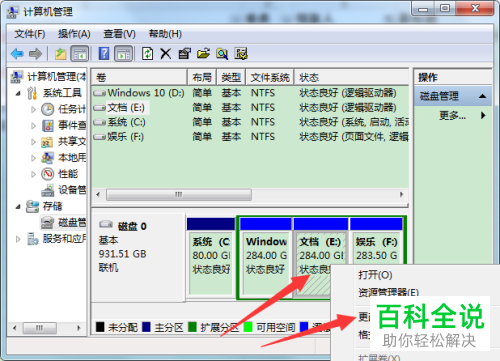The height and width of the screenshot is (361, 500).
Task: Click 更多... in the actions pane
Action: click(453, 115)
